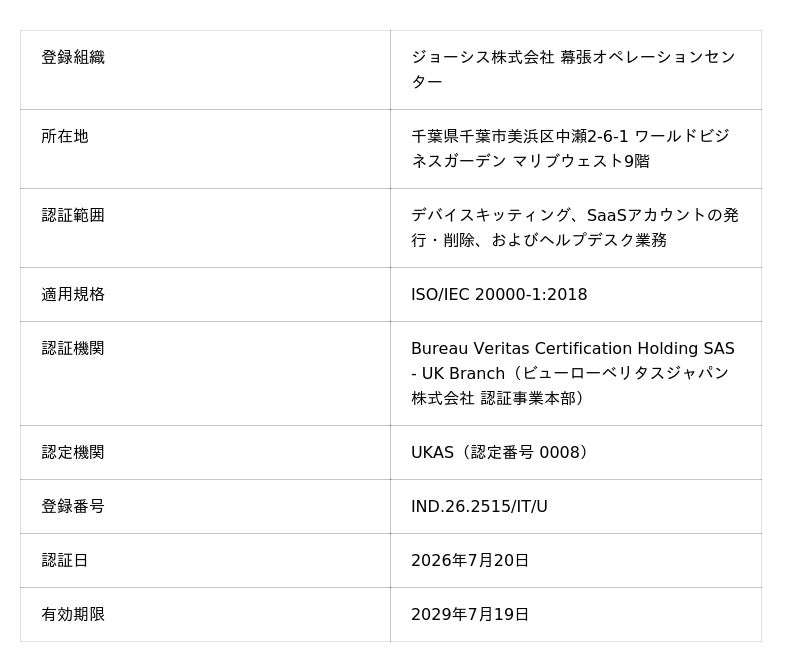
Task: Click the 適用規格 label
Action: [73, 294]
